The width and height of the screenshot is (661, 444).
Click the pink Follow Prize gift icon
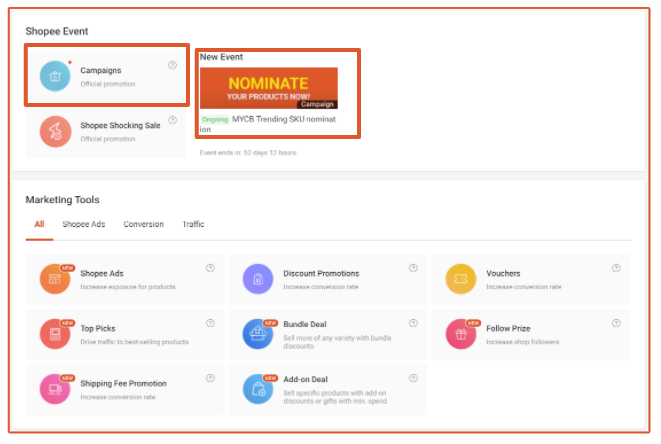(461, 334)
